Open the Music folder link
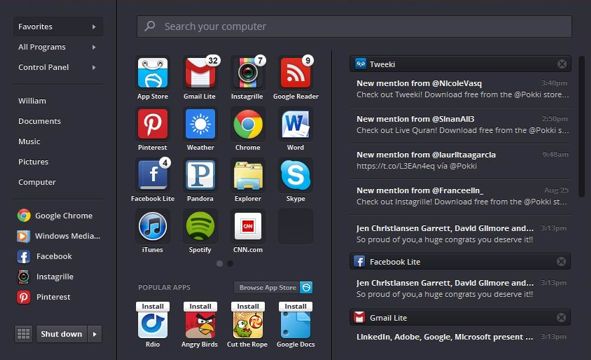 29,142
